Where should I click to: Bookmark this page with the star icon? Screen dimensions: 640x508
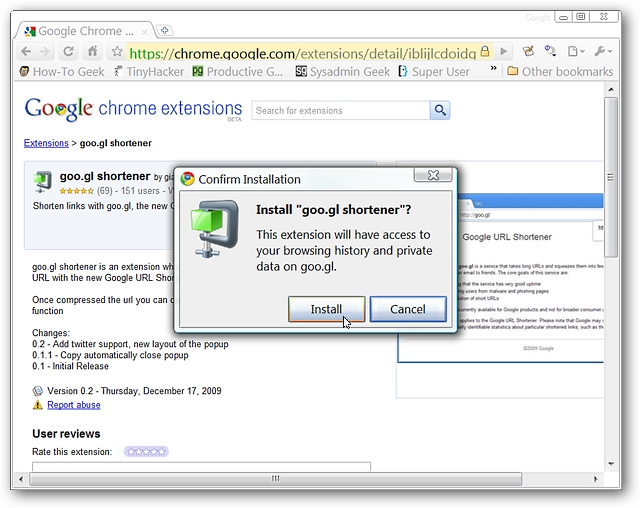tap(117, 51)
